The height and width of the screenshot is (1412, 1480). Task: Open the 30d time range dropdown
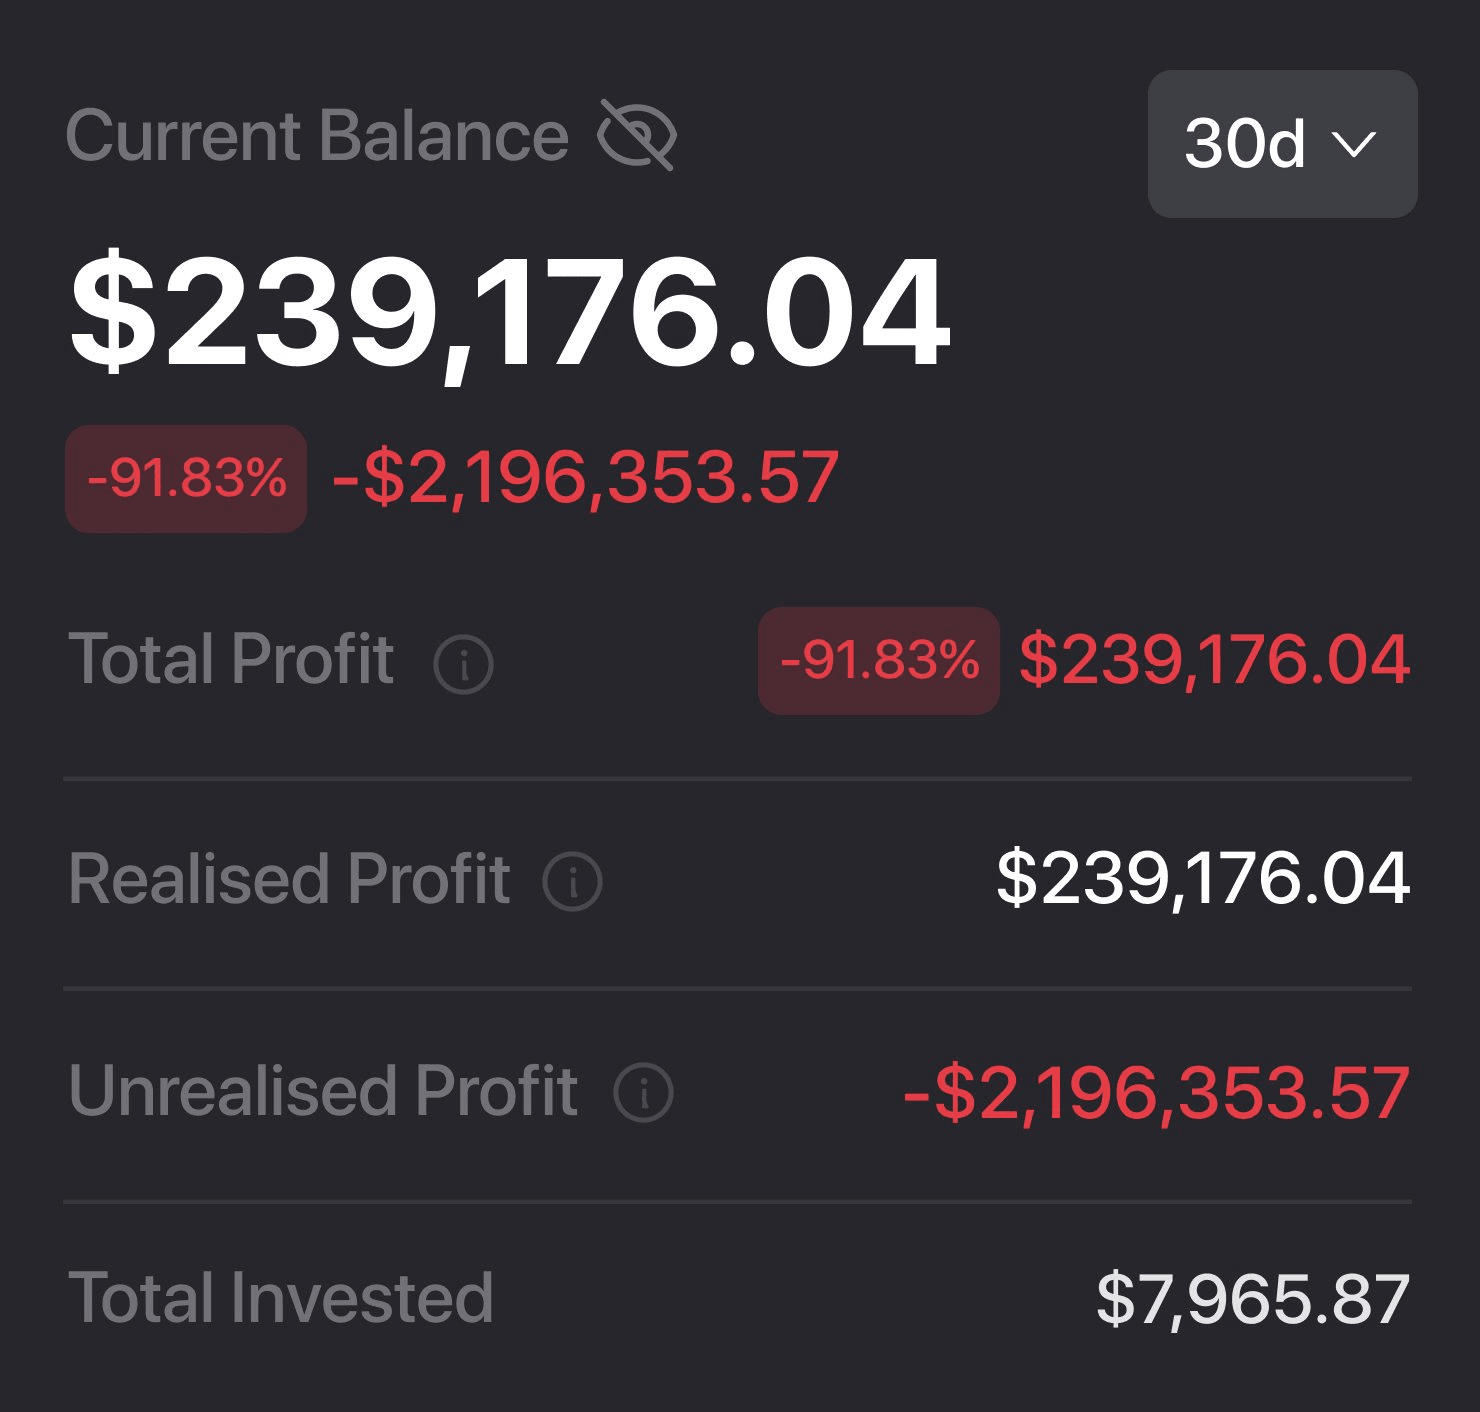point(1283,144)
